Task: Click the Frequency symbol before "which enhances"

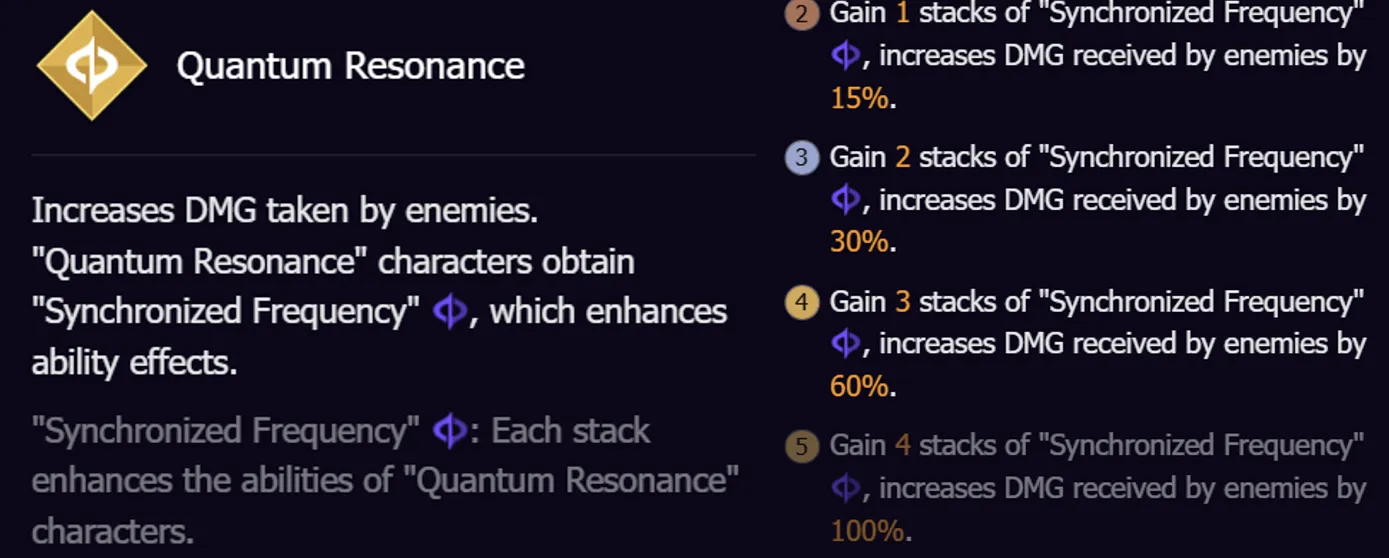Action: click(449, 312)
